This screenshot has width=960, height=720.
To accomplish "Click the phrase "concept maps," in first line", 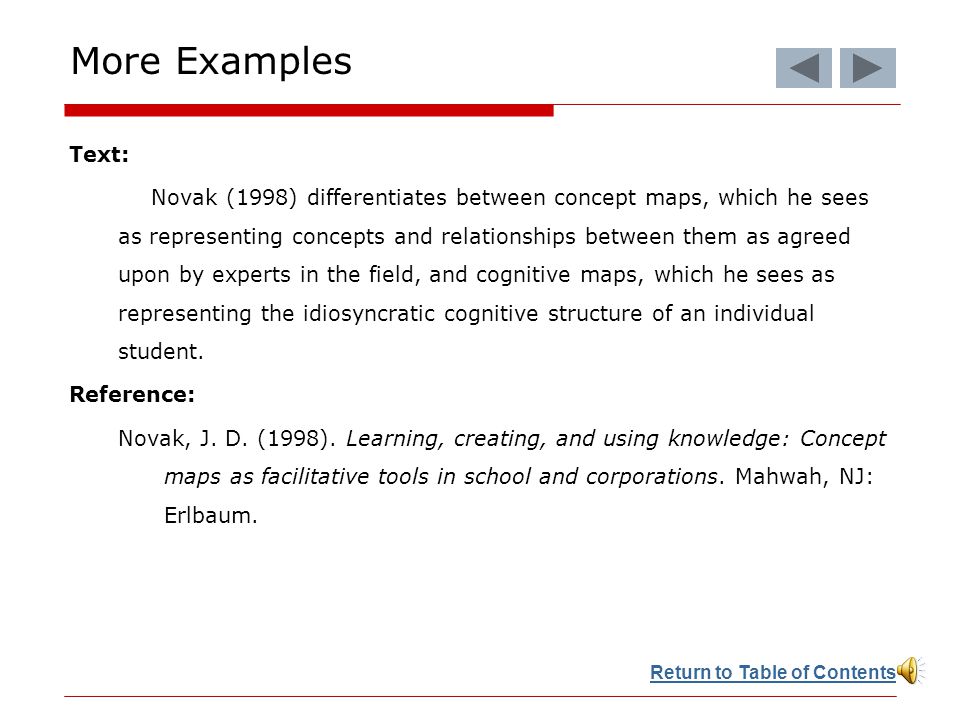I will (x=631, y=198).
